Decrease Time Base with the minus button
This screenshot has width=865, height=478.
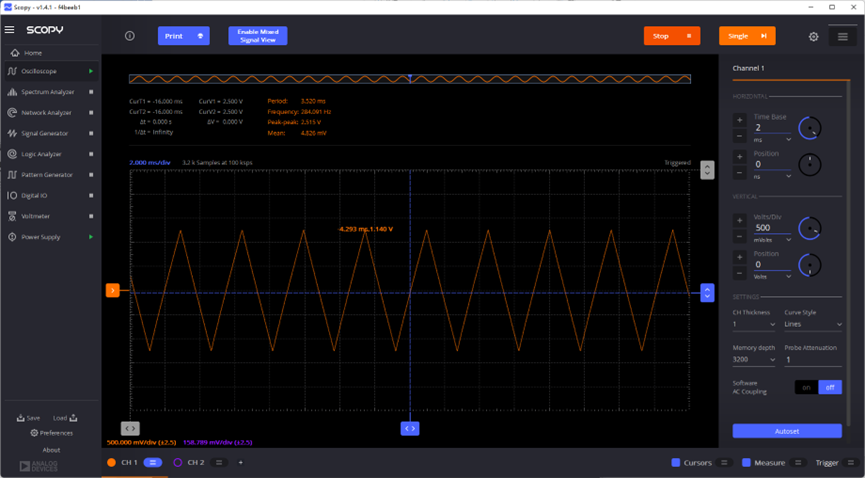pos(740,136)
